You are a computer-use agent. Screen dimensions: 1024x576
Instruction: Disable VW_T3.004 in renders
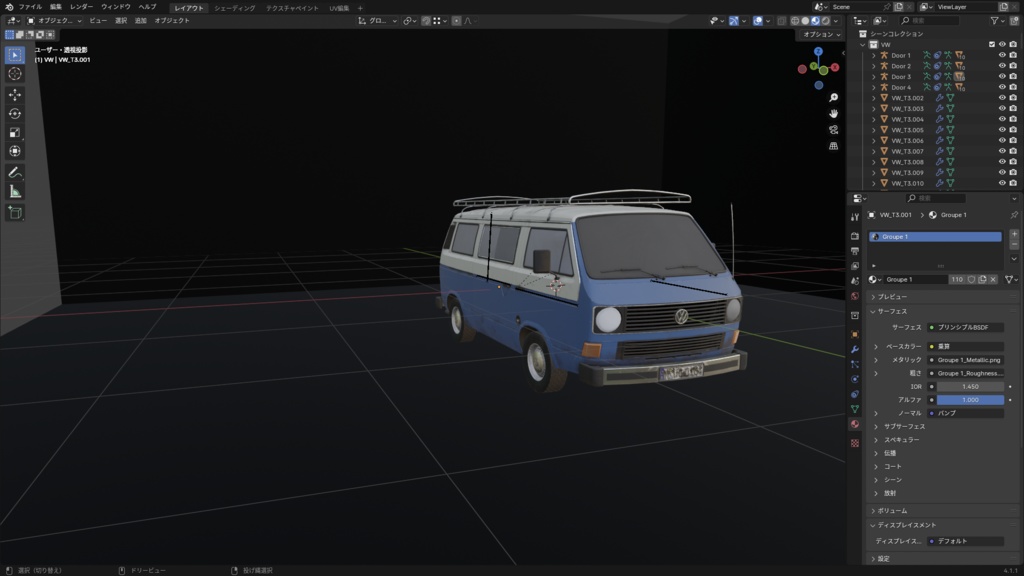(1013, 119)
